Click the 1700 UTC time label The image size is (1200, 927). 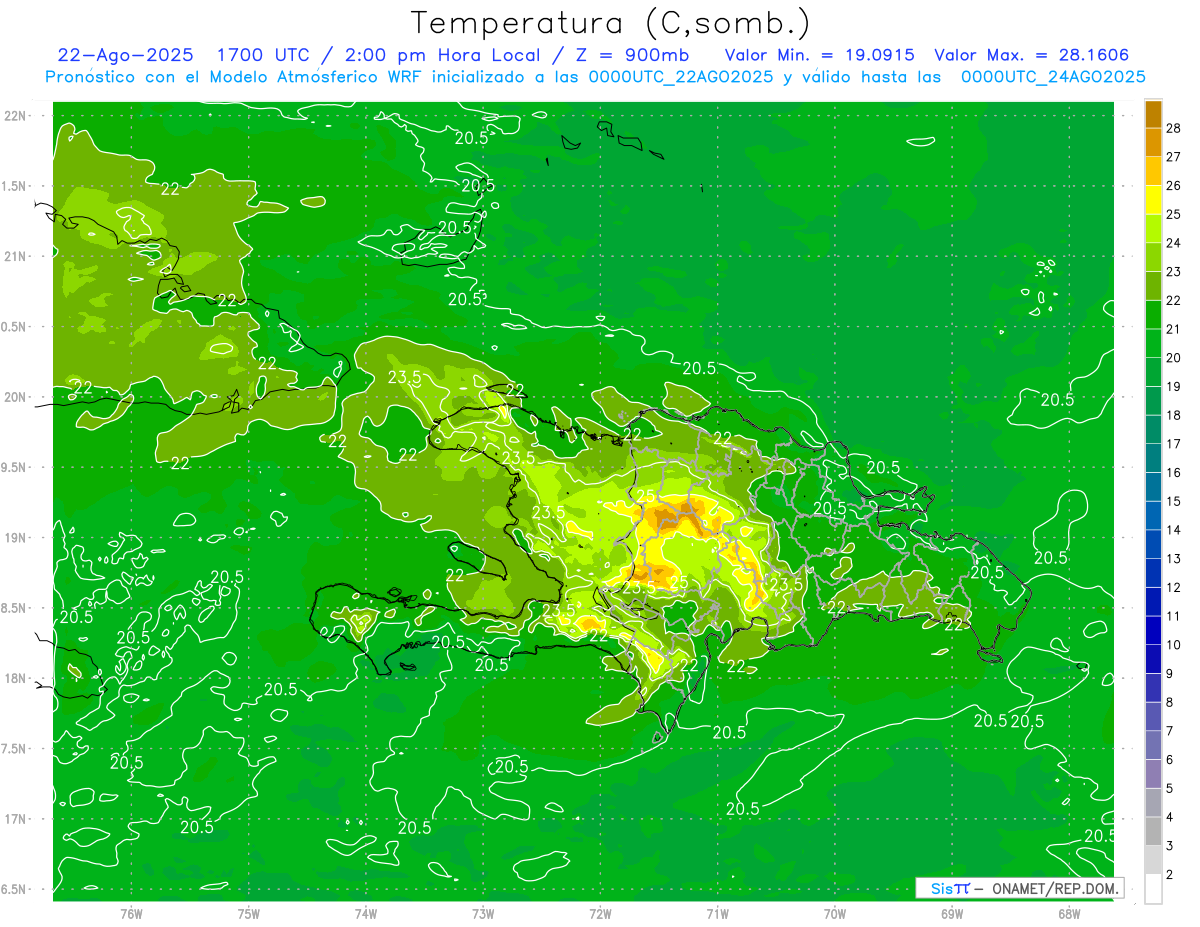point(265,55)
